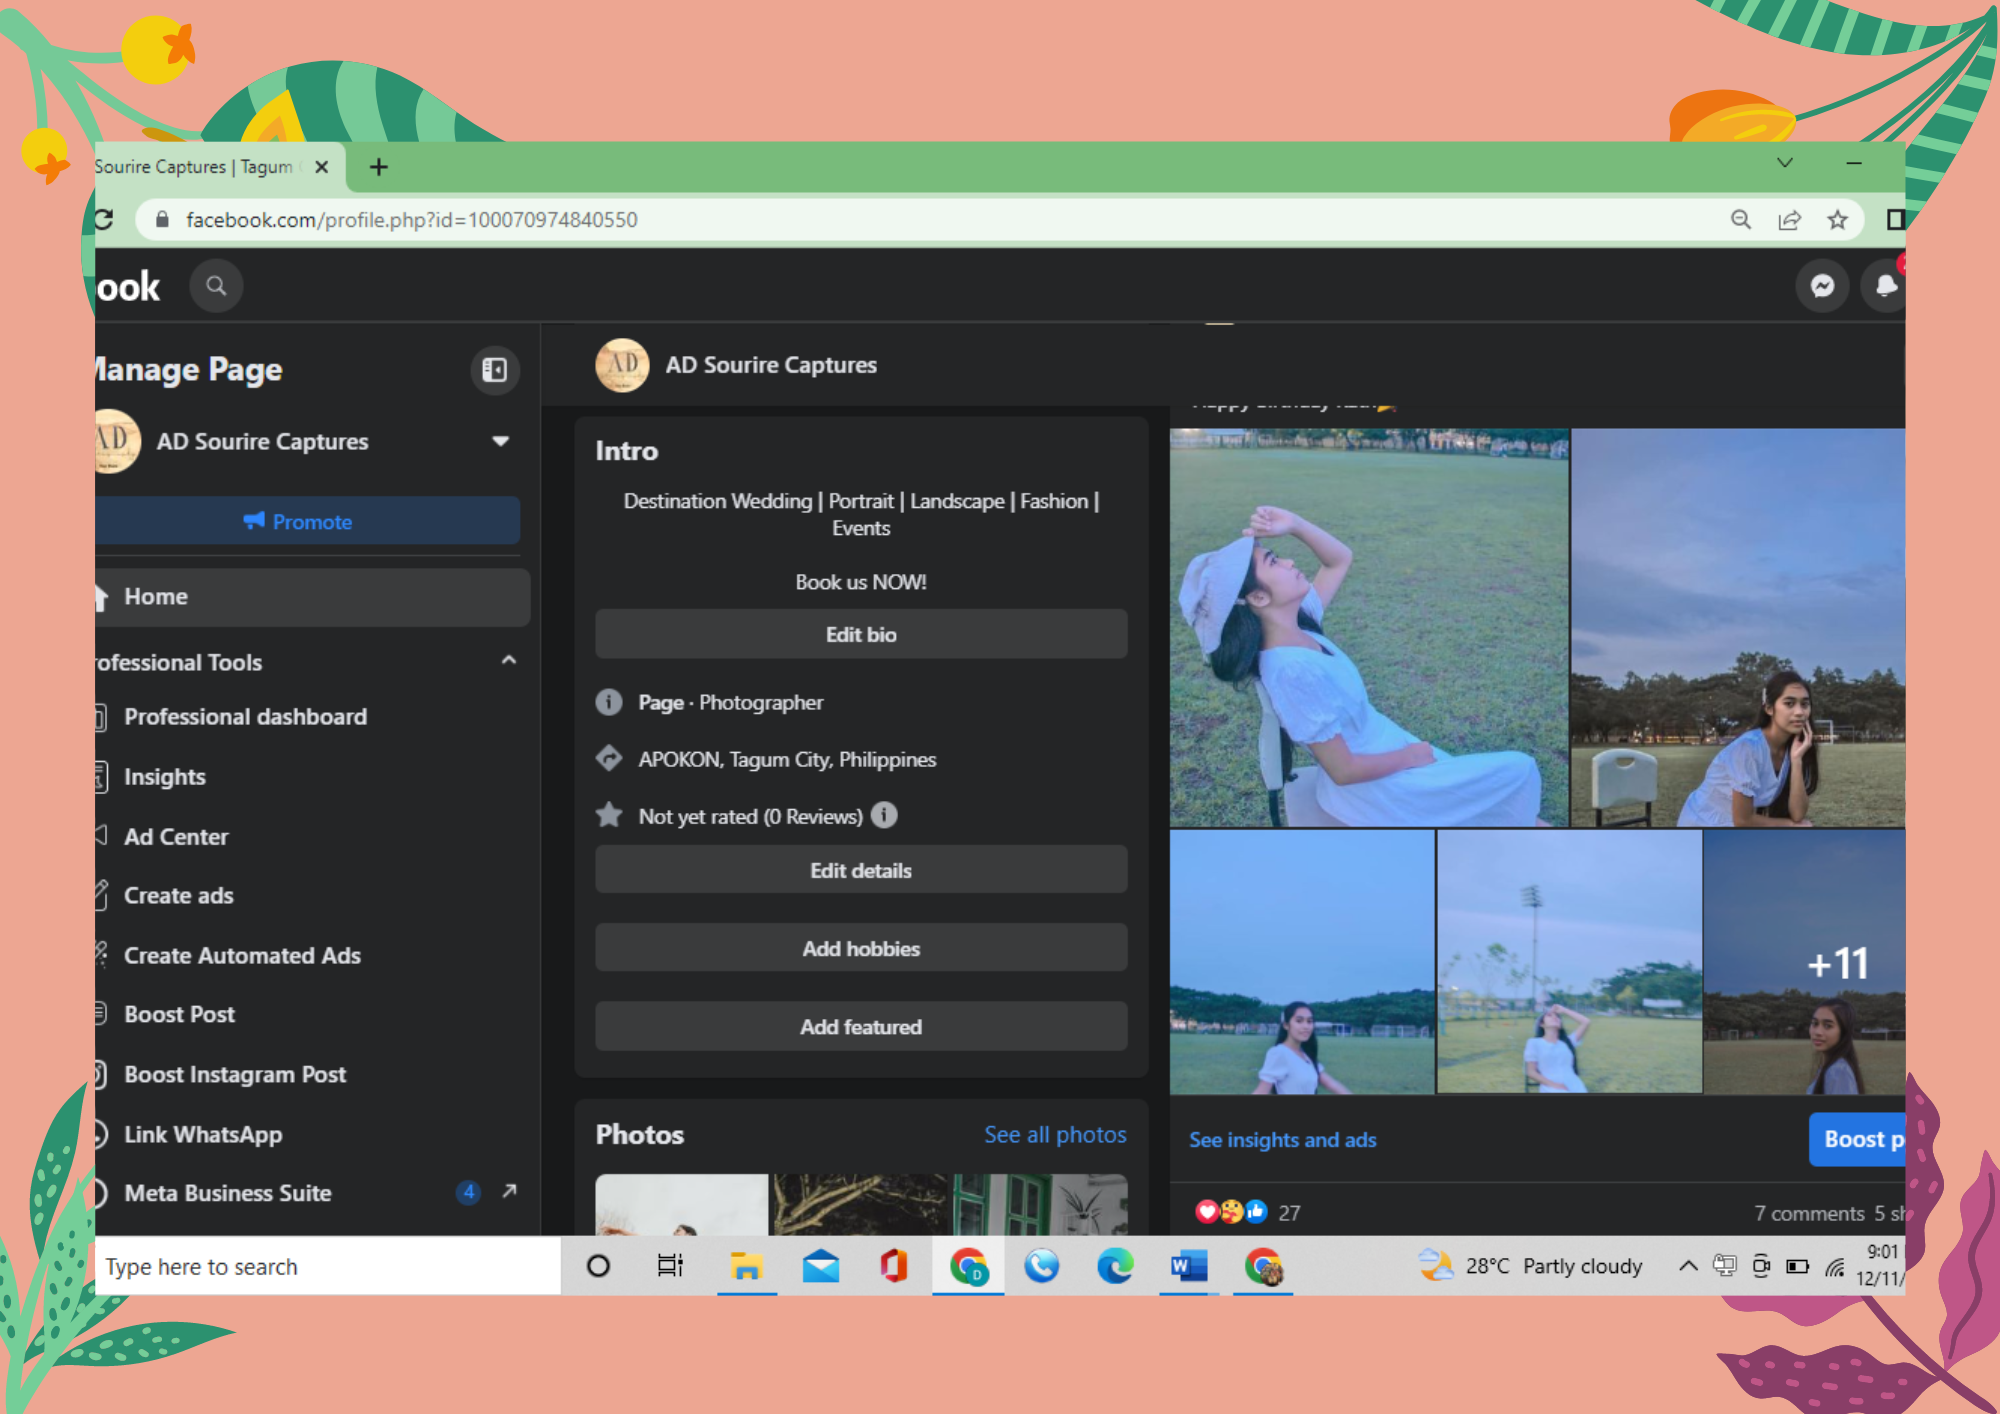Screen dimensions: 2000x1414
Task: Bookmark page with star icon
Action: pyautogui.click(x=1837, y=220)
